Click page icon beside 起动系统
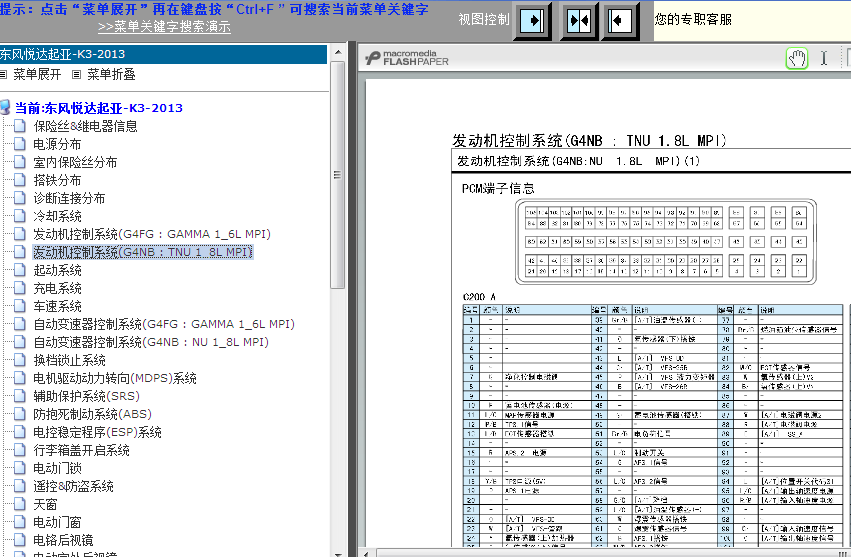 (x=20, y=270)
